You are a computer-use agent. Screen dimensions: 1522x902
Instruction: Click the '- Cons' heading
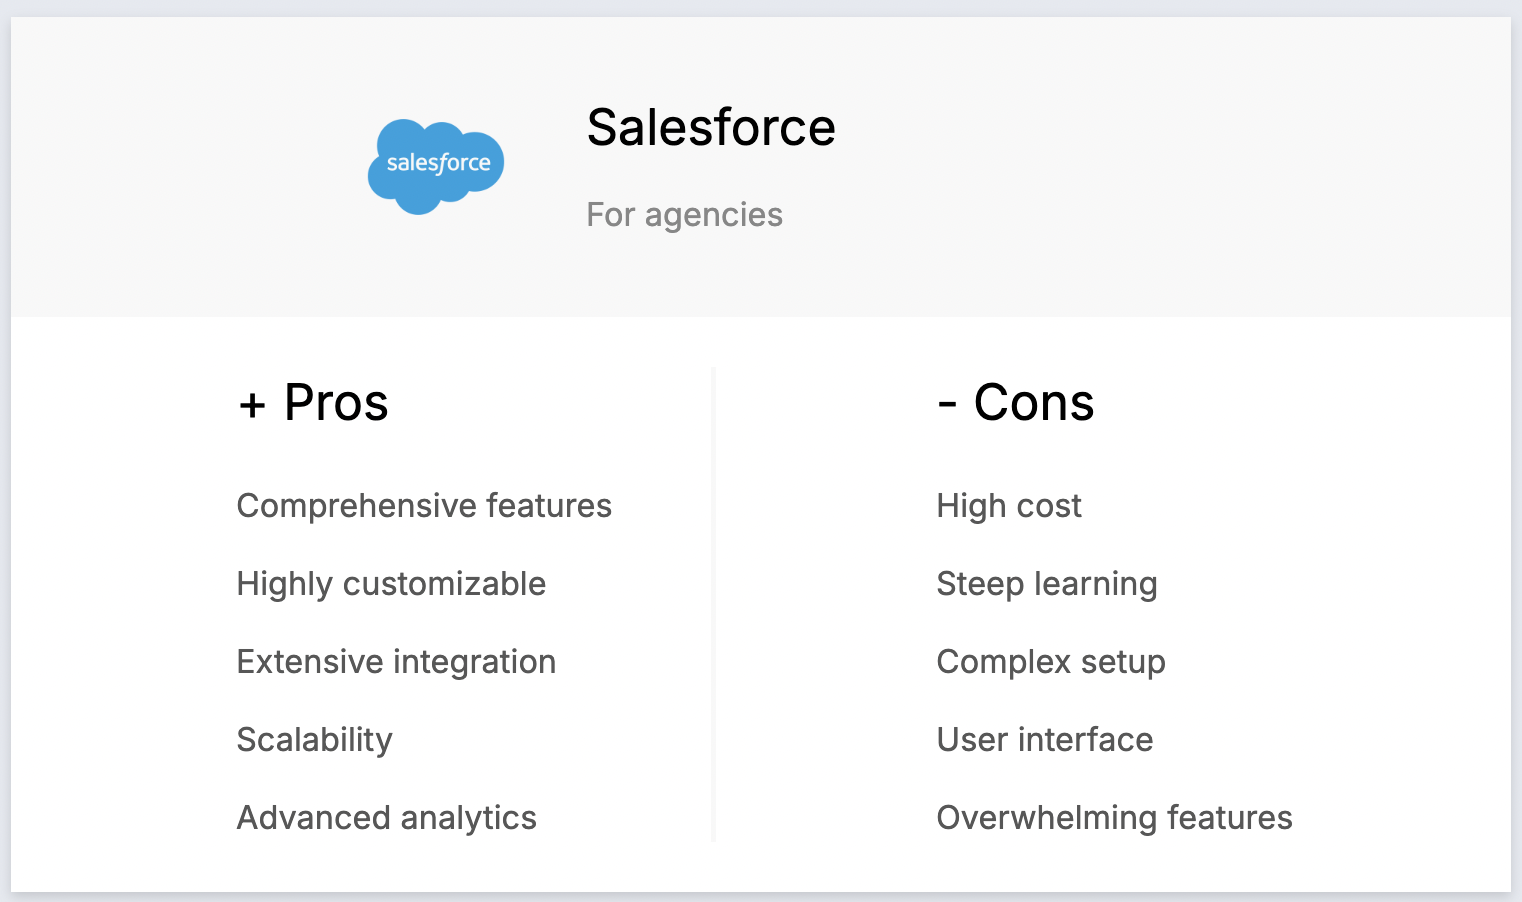pos(1016,403)
